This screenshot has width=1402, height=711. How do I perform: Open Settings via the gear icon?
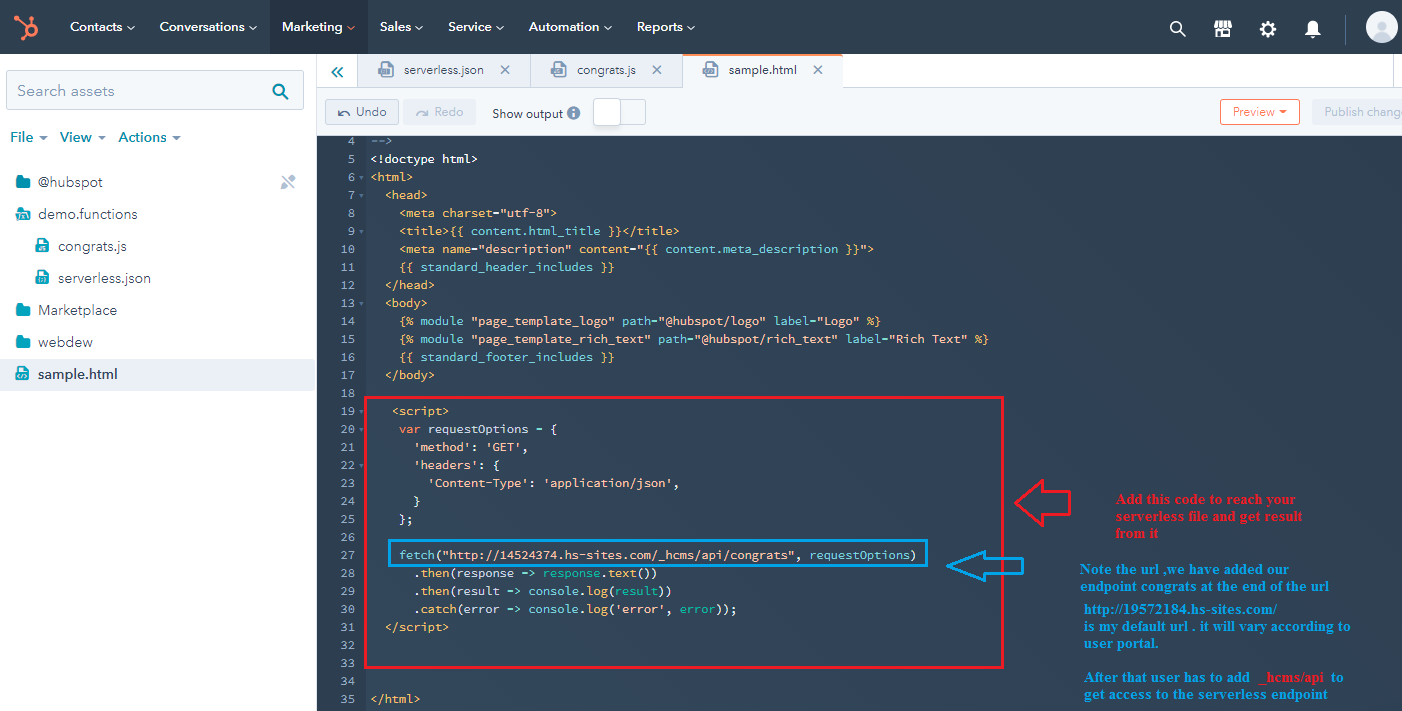1267,29
